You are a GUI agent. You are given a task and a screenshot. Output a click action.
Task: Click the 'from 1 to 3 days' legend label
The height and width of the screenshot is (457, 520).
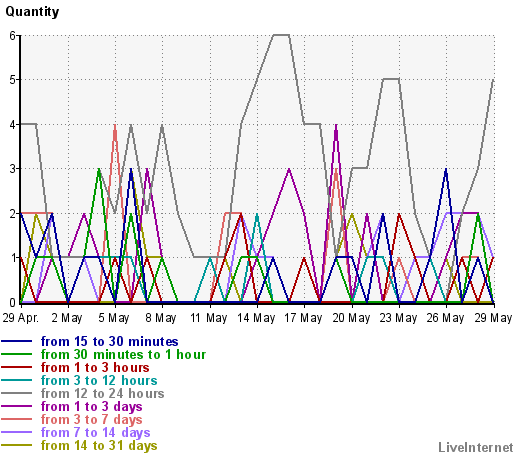point(92,407)
